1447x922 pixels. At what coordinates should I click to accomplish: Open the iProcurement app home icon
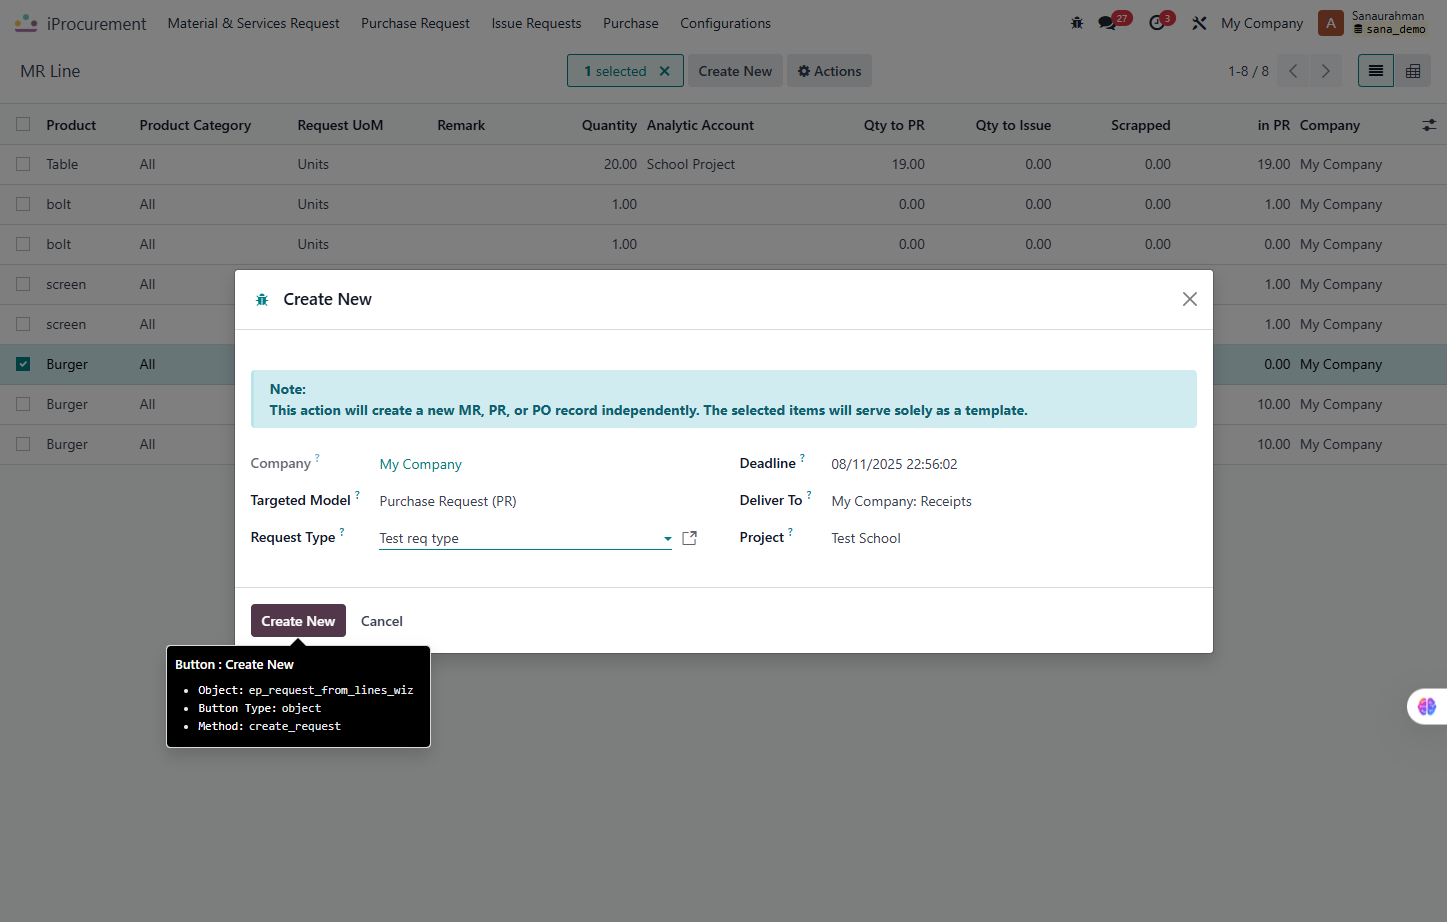[26, 22]
